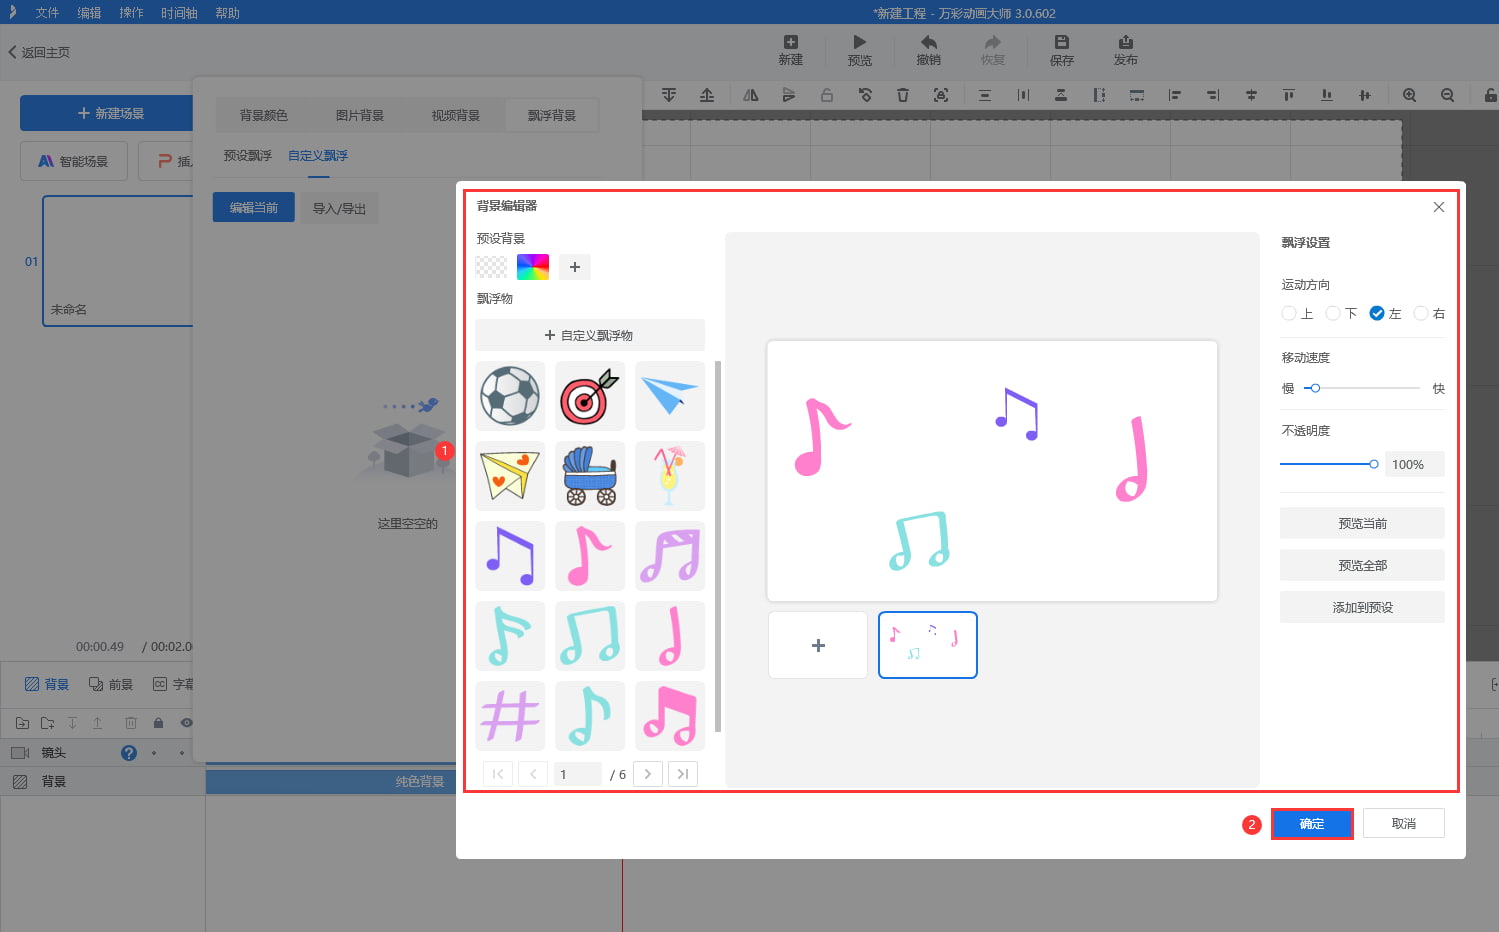Select the baby stroller floating object
Screen dimensions: 1499x932
coord(590,476)
